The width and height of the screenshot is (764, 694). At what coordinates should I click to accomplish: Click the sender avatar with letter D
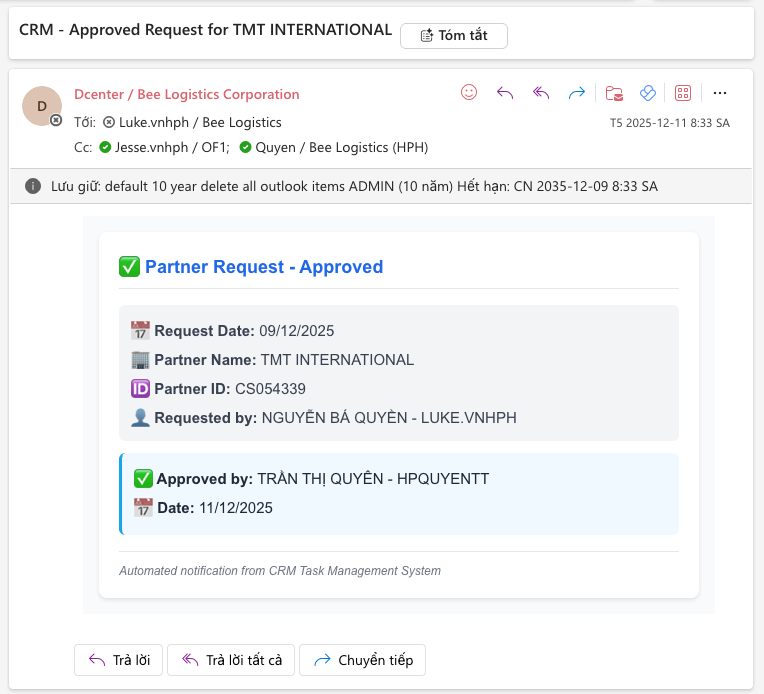coord(42,106)
